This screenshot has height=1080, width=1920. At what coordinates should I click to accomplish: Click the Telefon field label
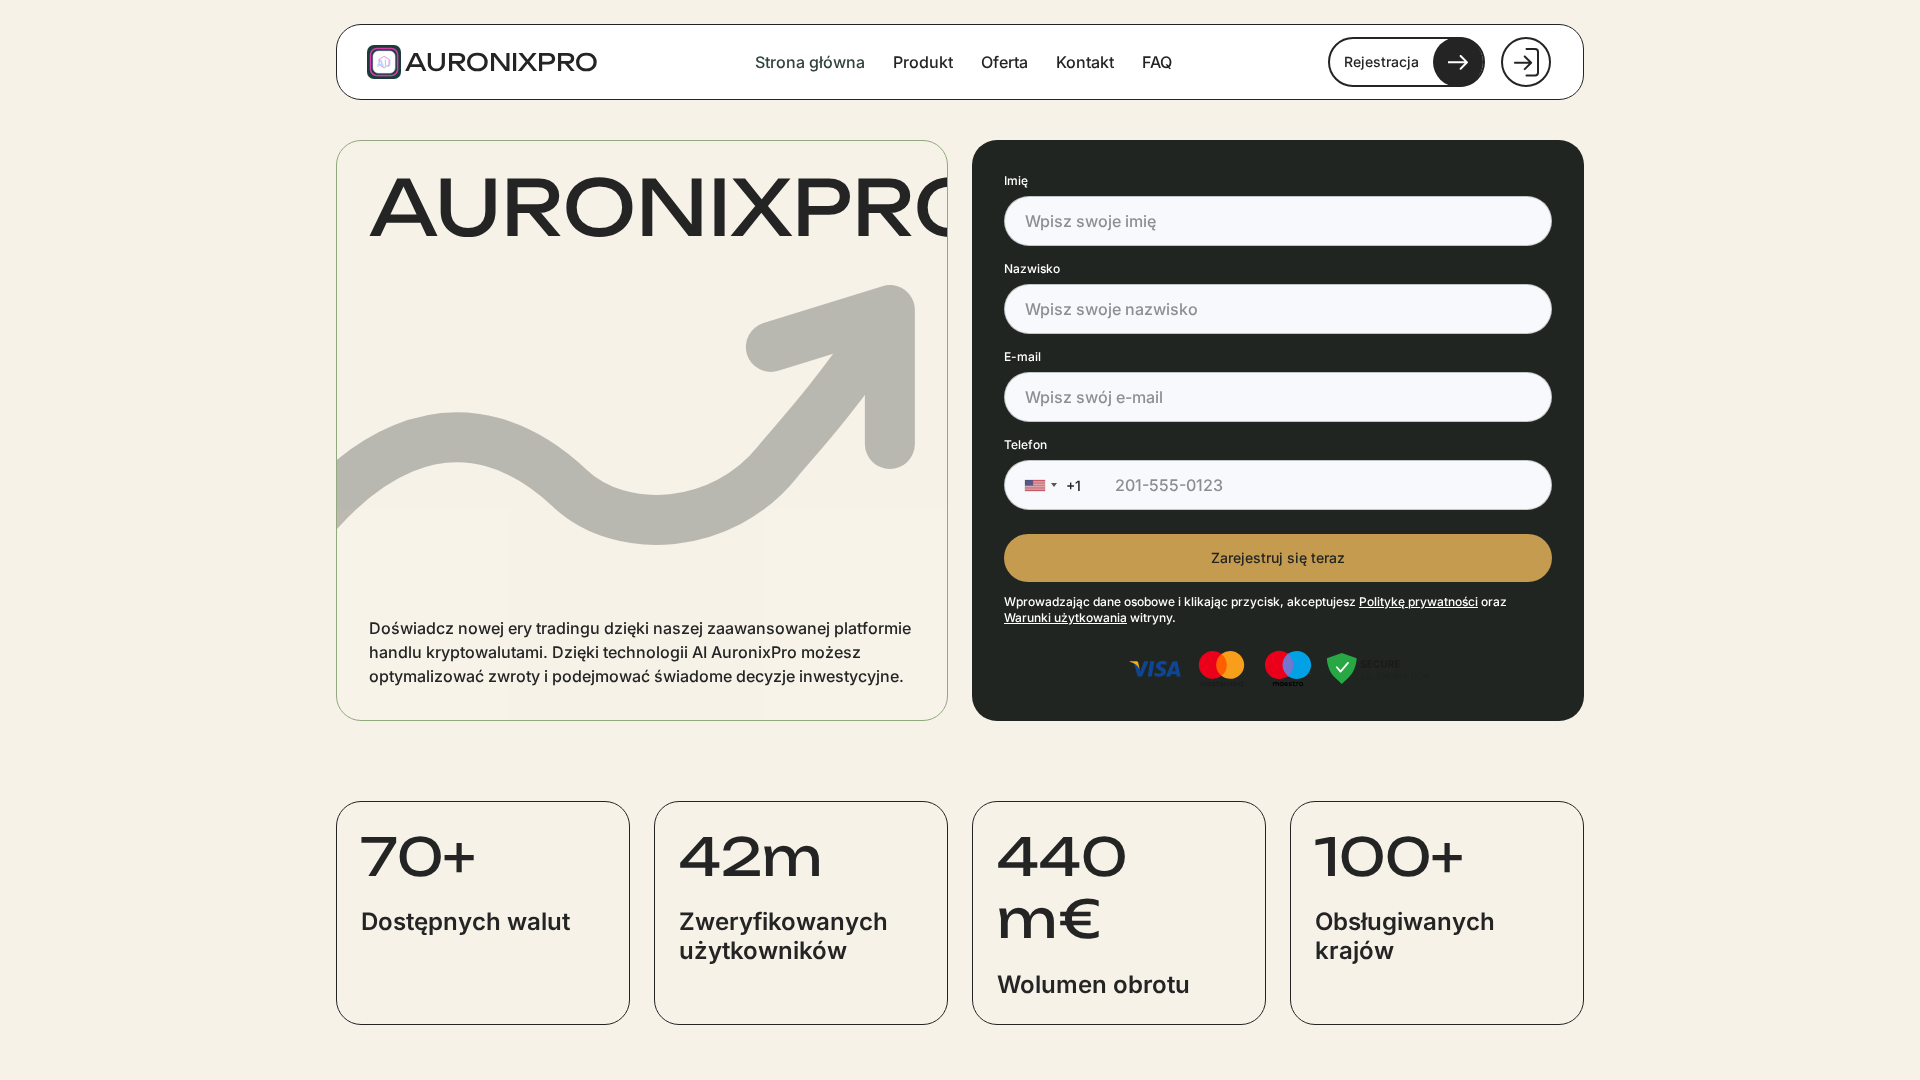tap(1025, 445)
